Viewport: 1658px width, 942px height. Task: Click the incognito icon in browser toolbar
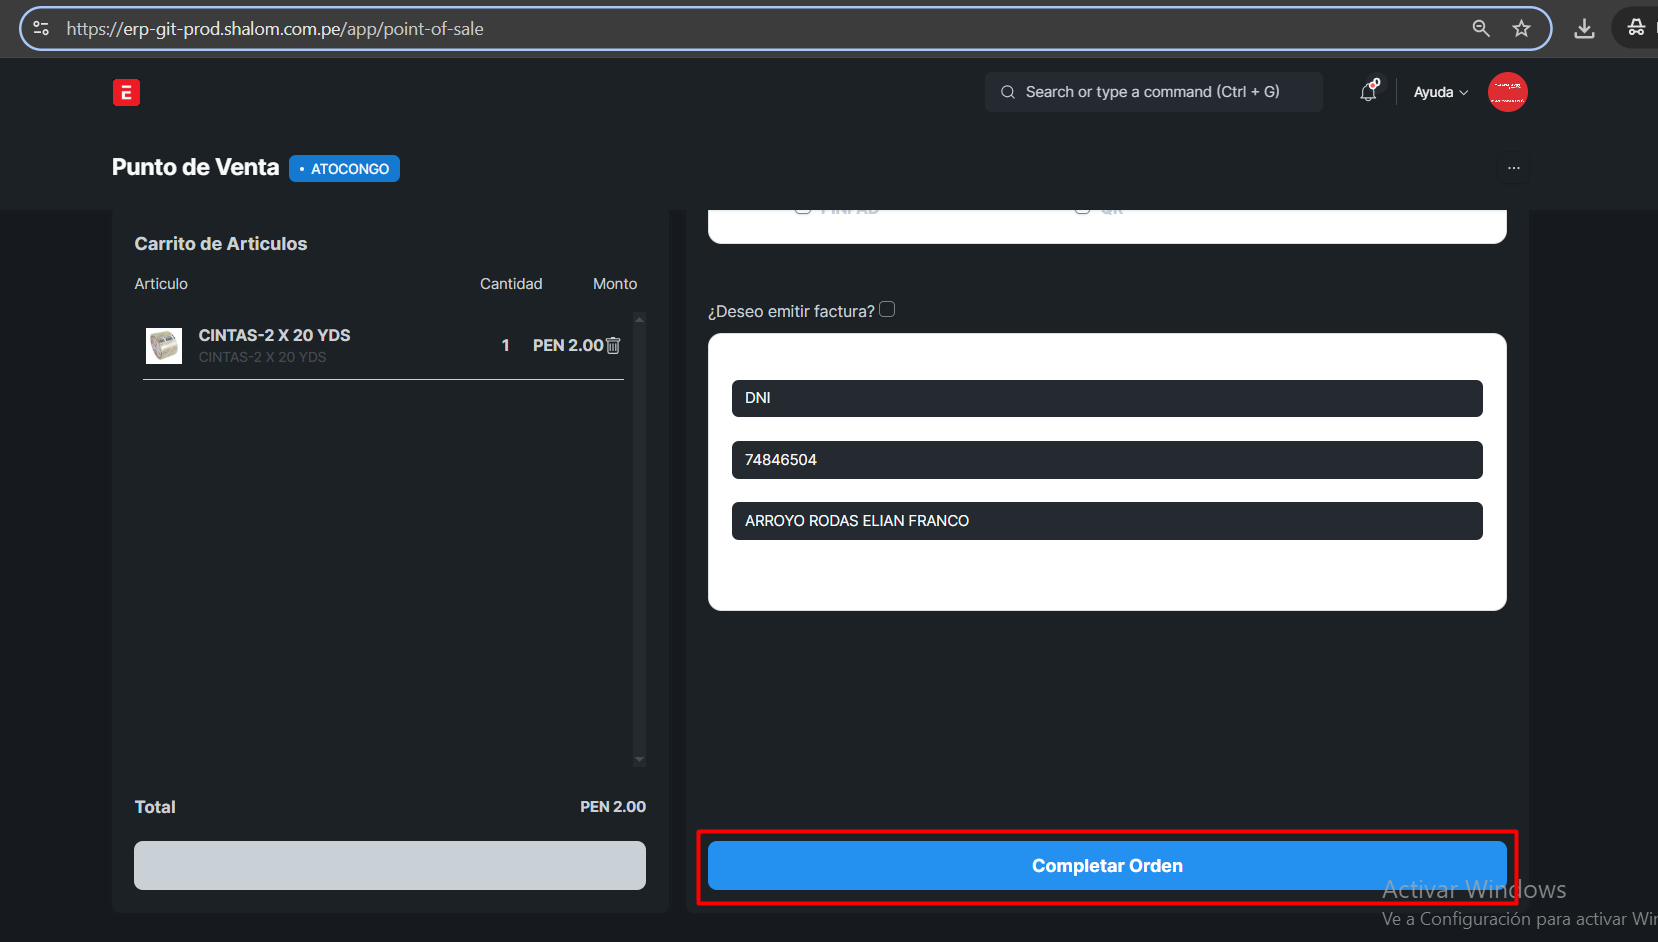point(1636,29)
